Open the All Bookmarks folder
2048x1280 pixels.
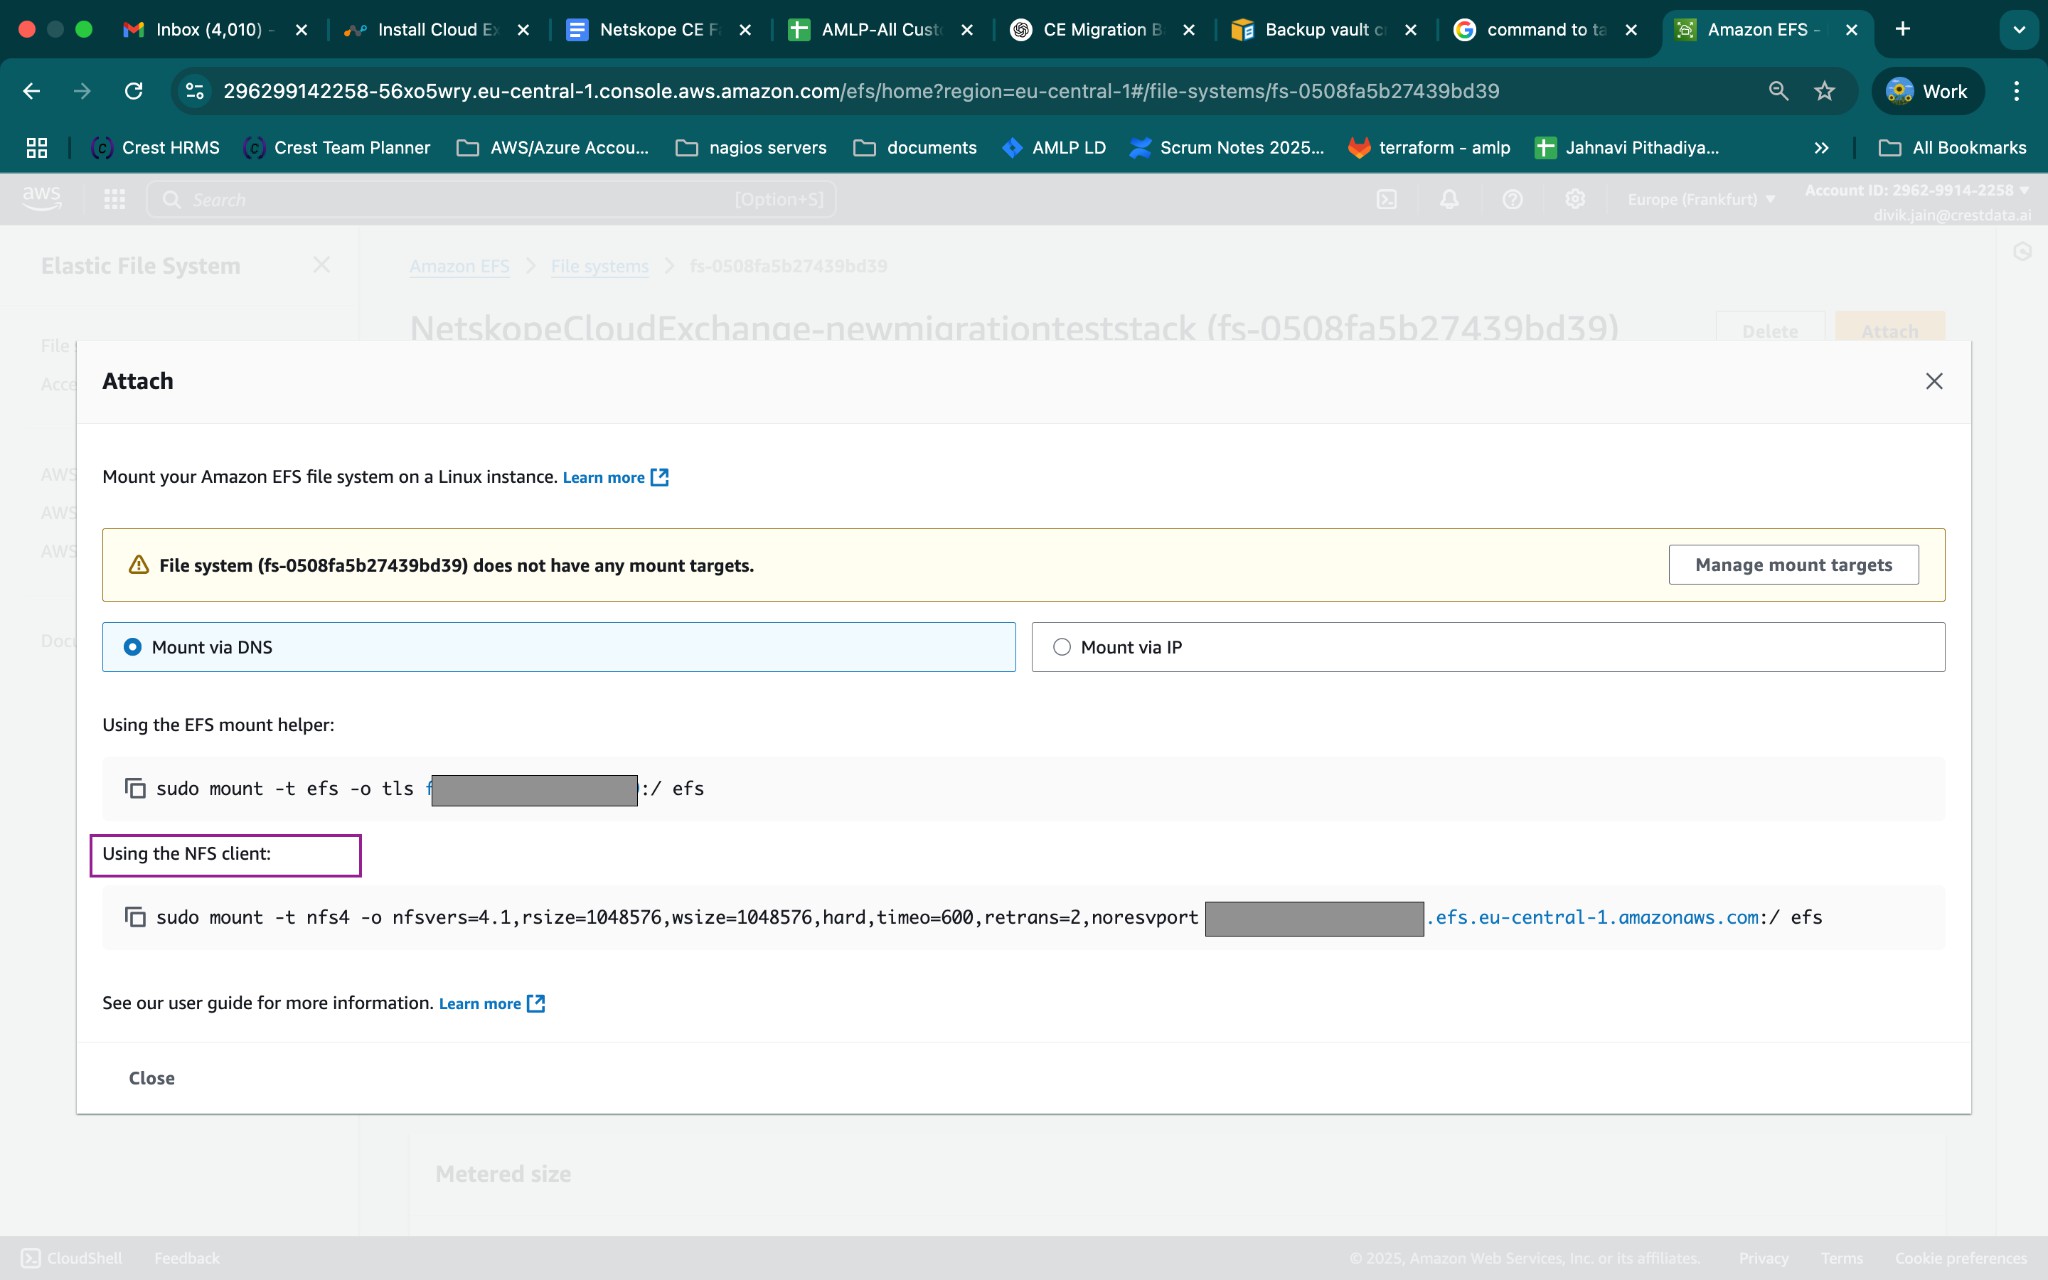pyautogui.click(x=1952, y=148)
